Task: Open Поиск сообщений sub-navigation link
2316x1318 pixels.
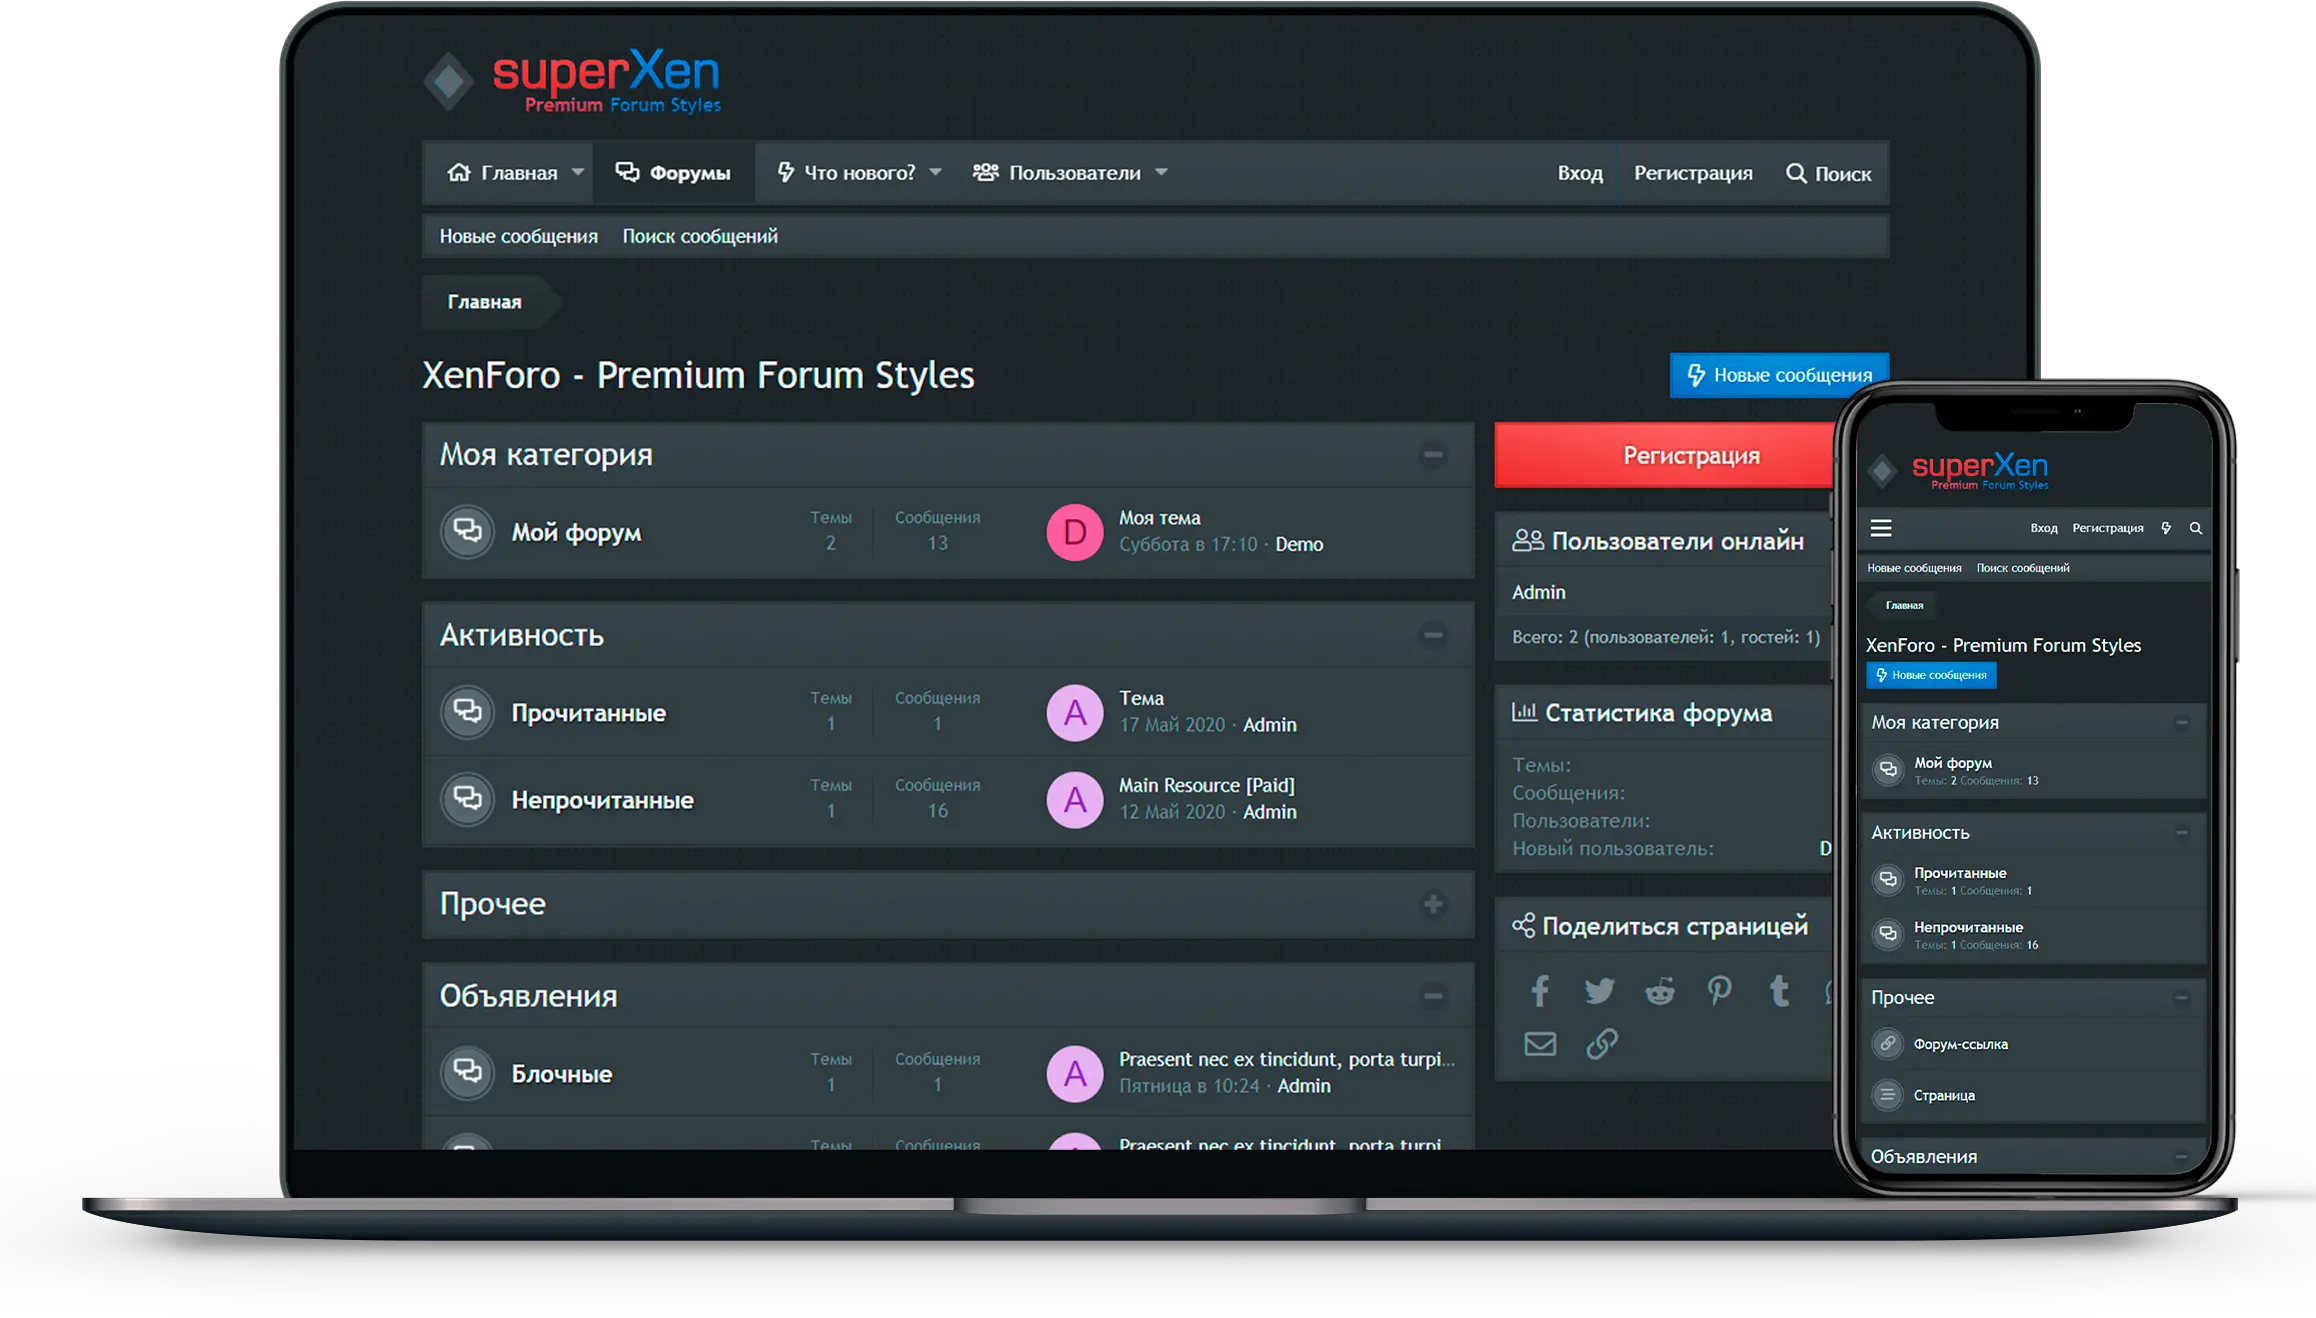Action: [x=700, y=236]
